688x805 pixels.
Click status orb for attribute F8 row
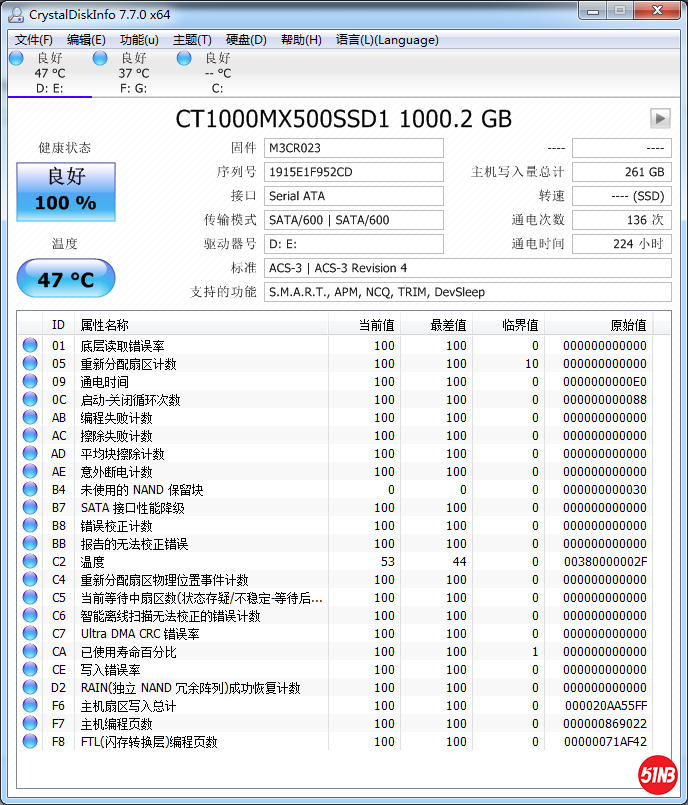point(30,742)
